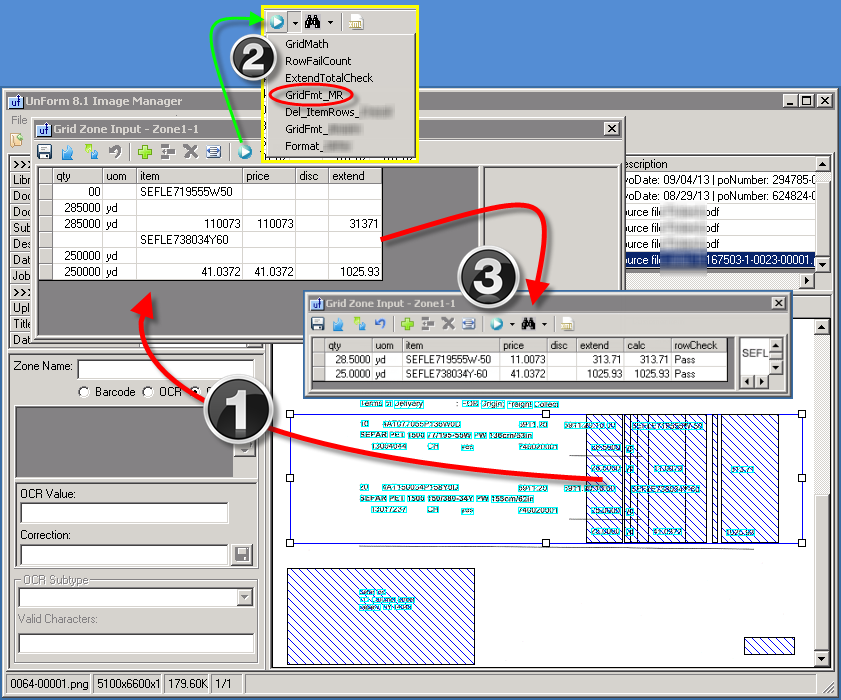Click the binoculars icon in the lower Grid Zone Input toolbar
This screenshot has width=841, height=700.
[x=529, y=324]
